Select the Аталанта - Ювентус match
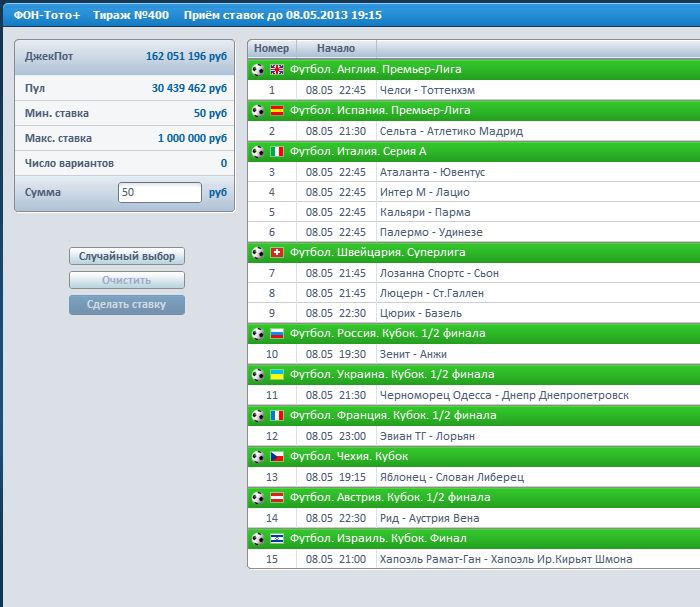 tap(474, 172)
